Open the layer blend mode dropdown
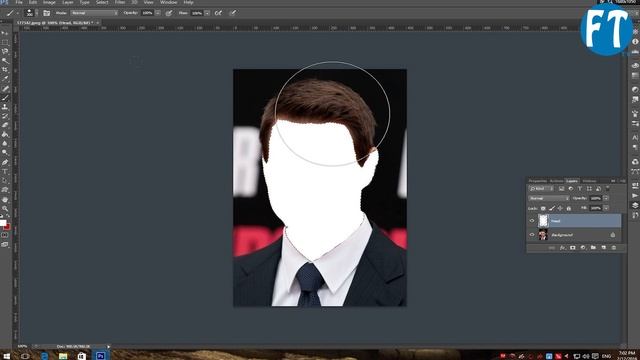The image size is (640, 360). 549,198
